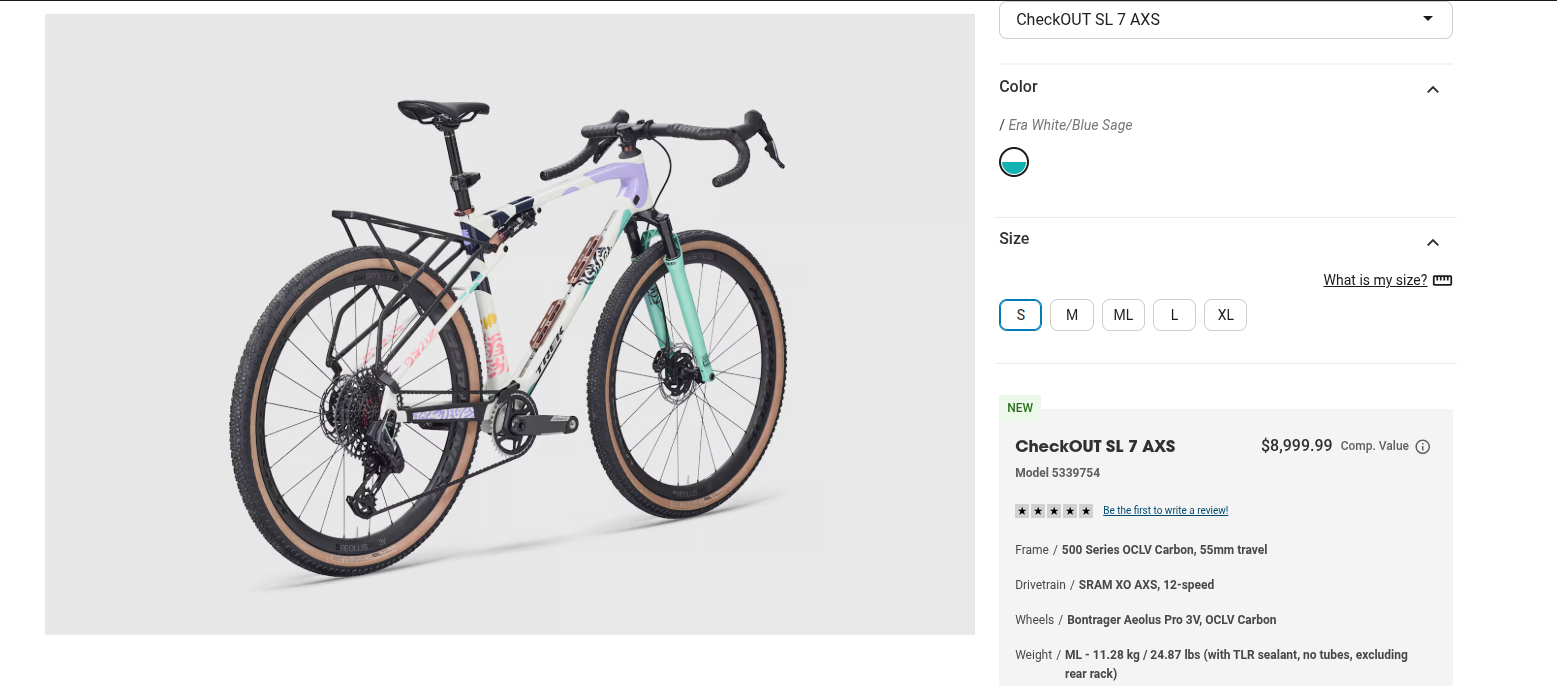Collapse the Color section

click(1432, 90)
